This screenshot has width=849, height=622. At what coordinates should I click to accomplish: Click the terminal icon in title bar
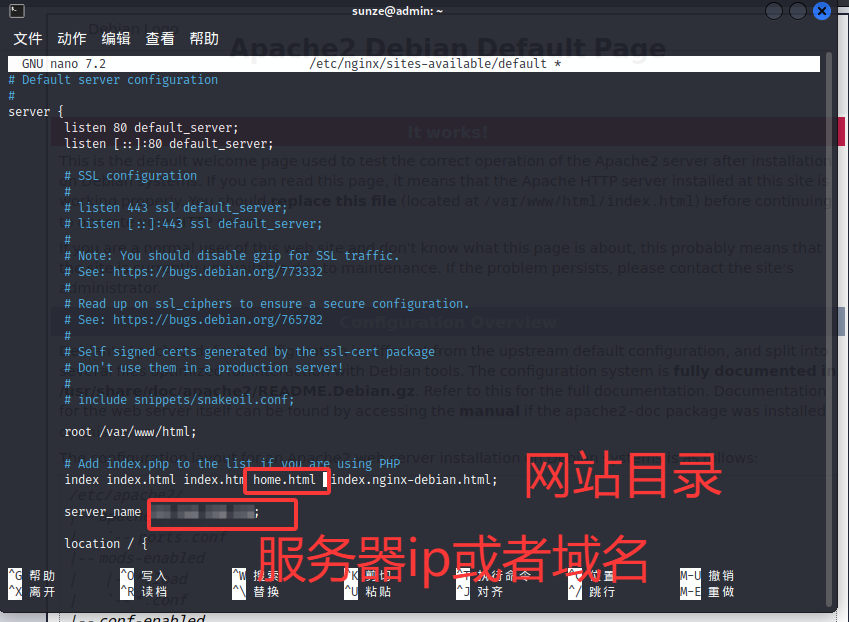(17, 10)
